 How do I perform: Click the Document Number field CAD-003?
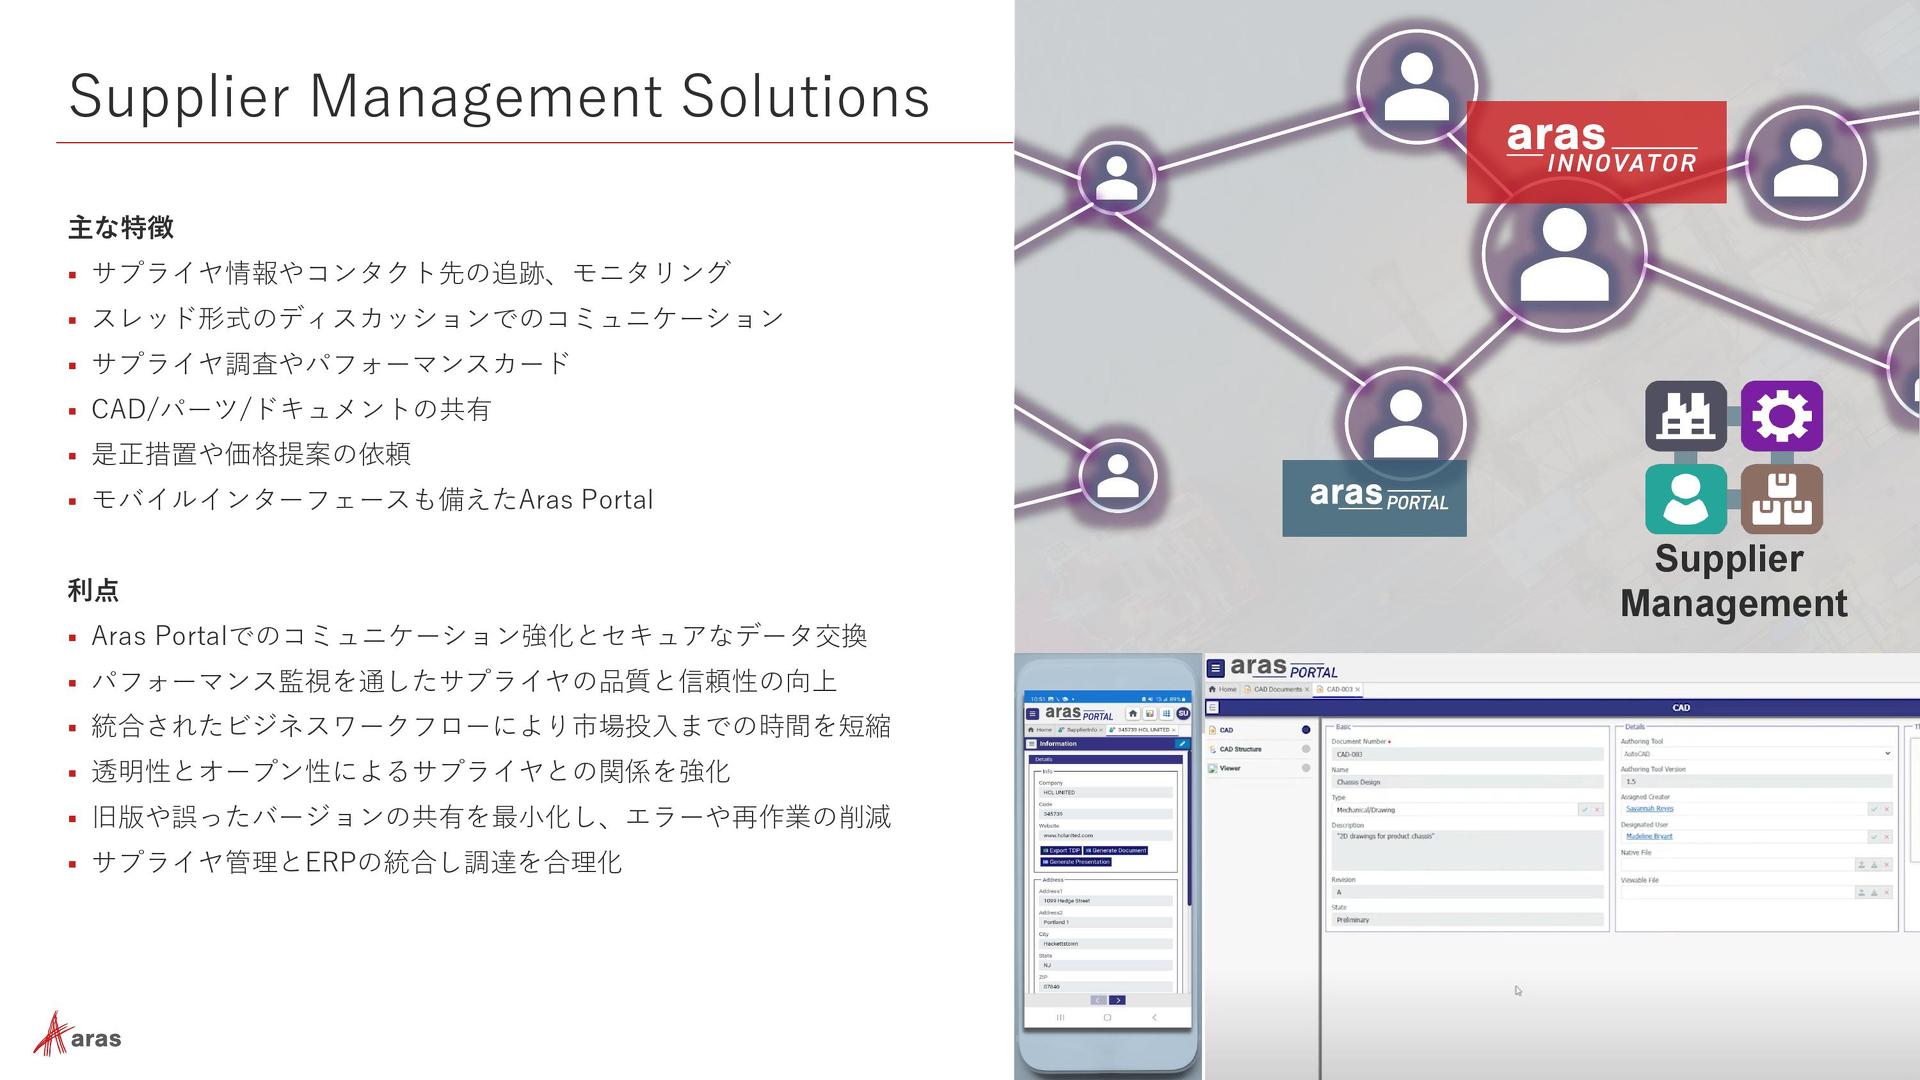click(x=1468, y=754)
